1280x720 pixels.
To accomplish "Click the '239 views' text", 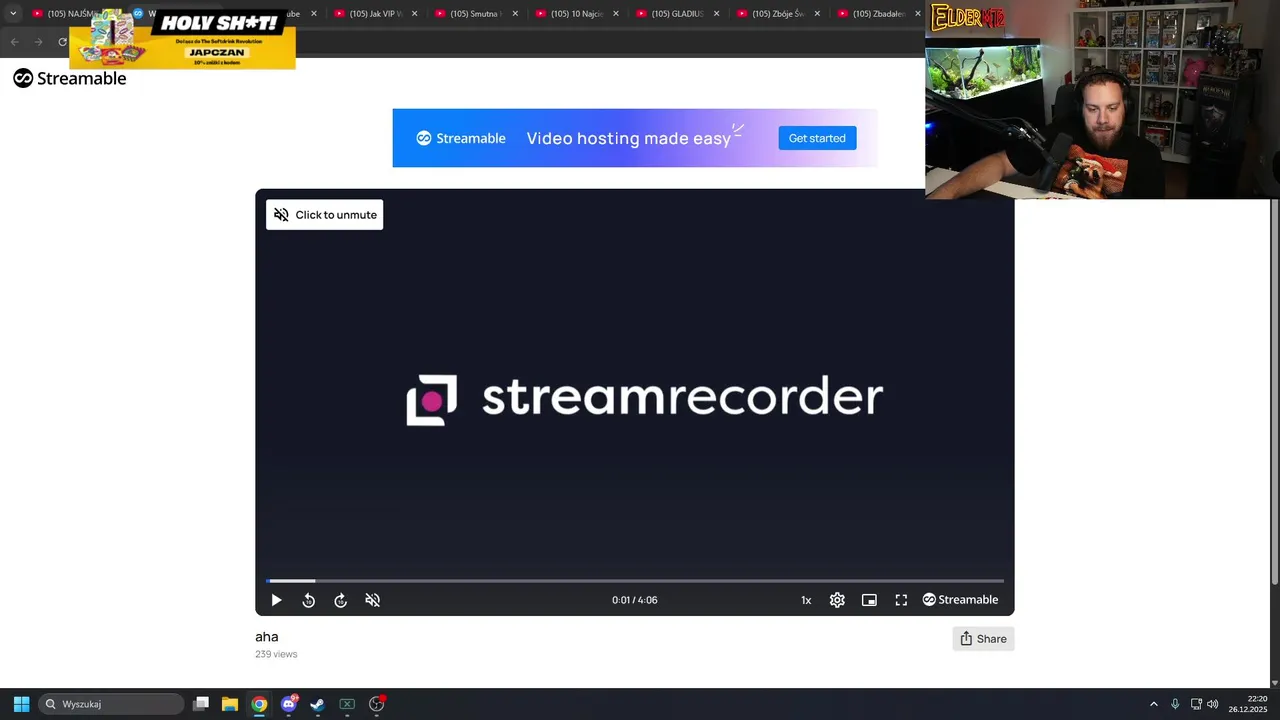I will pos(276,654).
